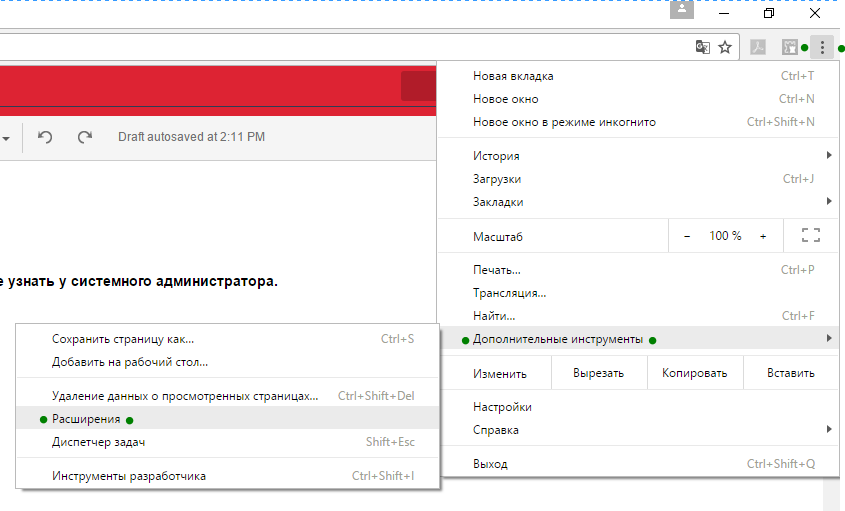Open Диспетчер задач from submenu

click(227, 442)
